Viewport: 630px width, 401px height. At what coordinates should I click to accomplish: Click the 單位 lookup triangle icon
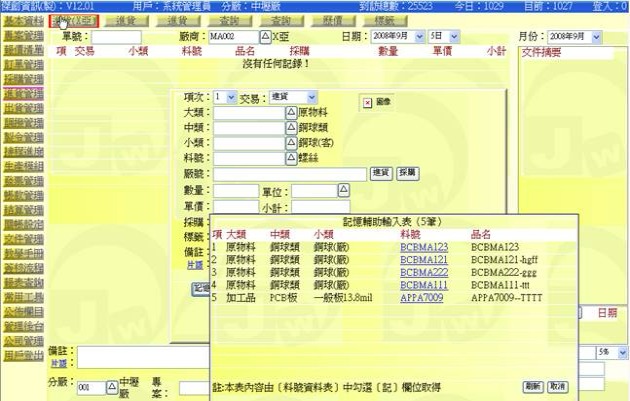(x=343, y=190)
